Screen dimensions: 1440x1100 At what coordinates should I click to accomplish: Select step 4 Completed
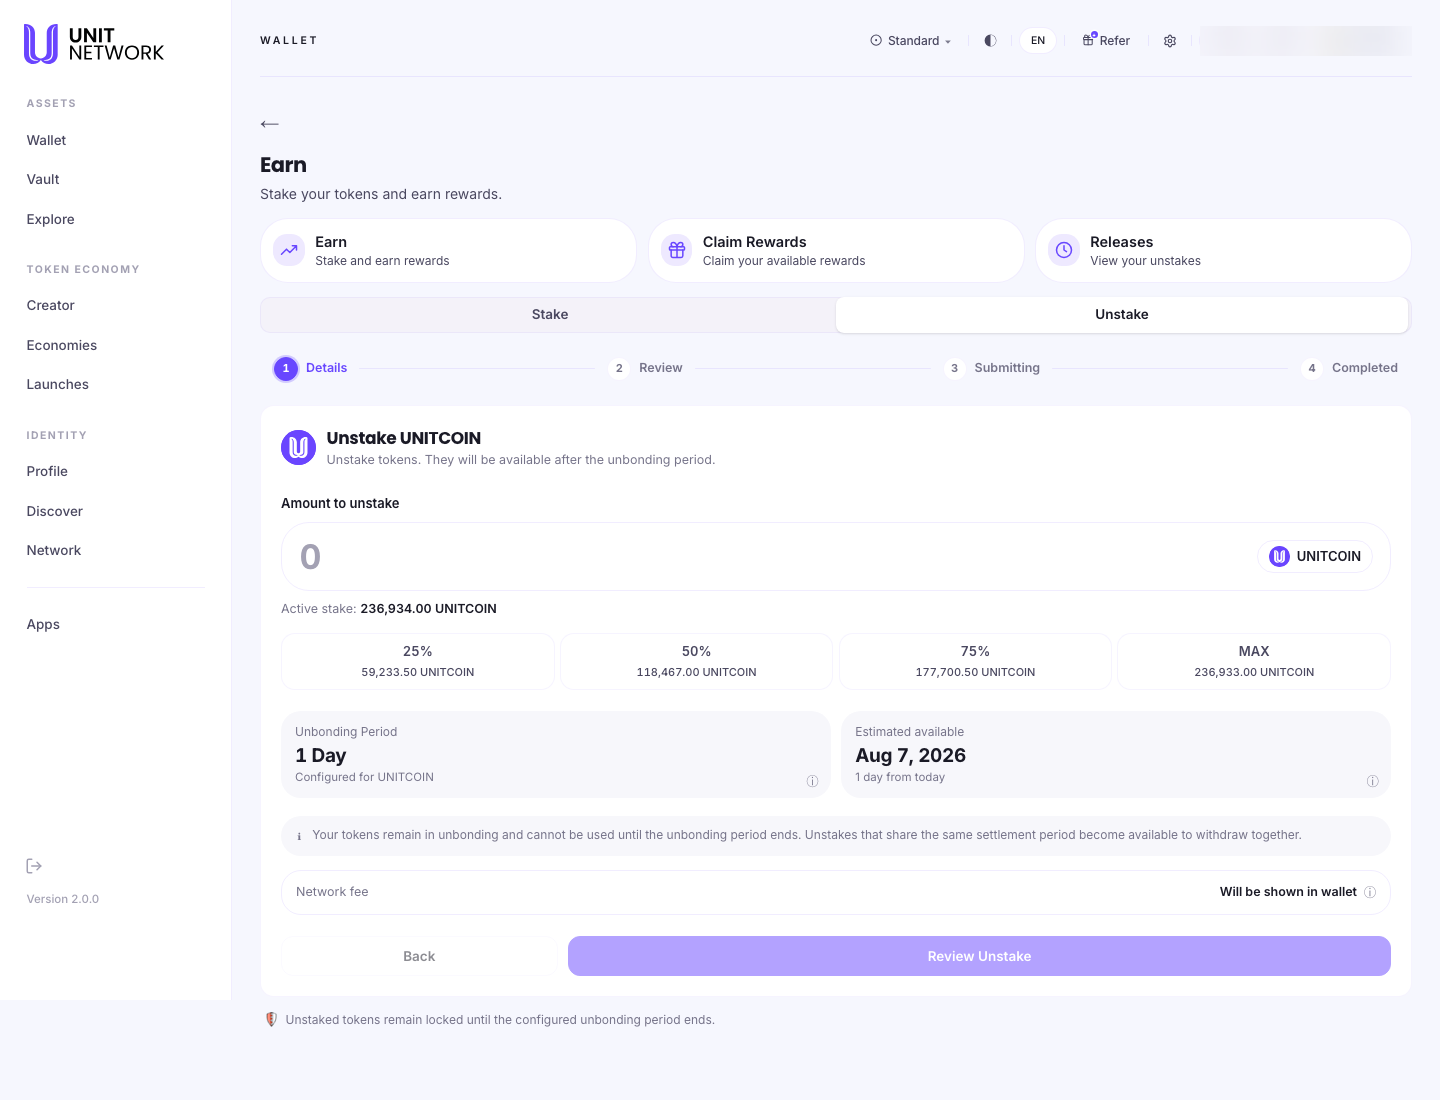[1350, 368]
